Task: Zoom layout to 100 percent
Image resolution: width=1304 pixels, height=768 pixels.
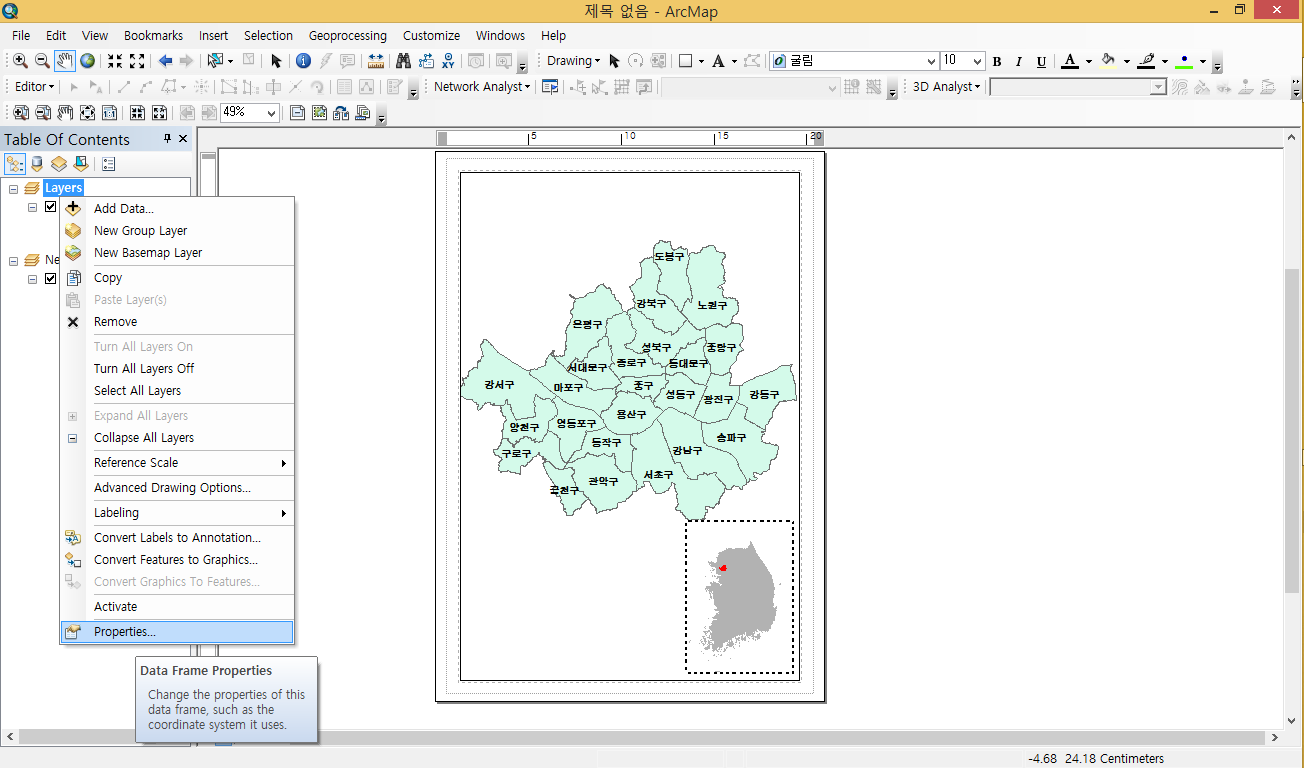Action: tap(110, 113)
